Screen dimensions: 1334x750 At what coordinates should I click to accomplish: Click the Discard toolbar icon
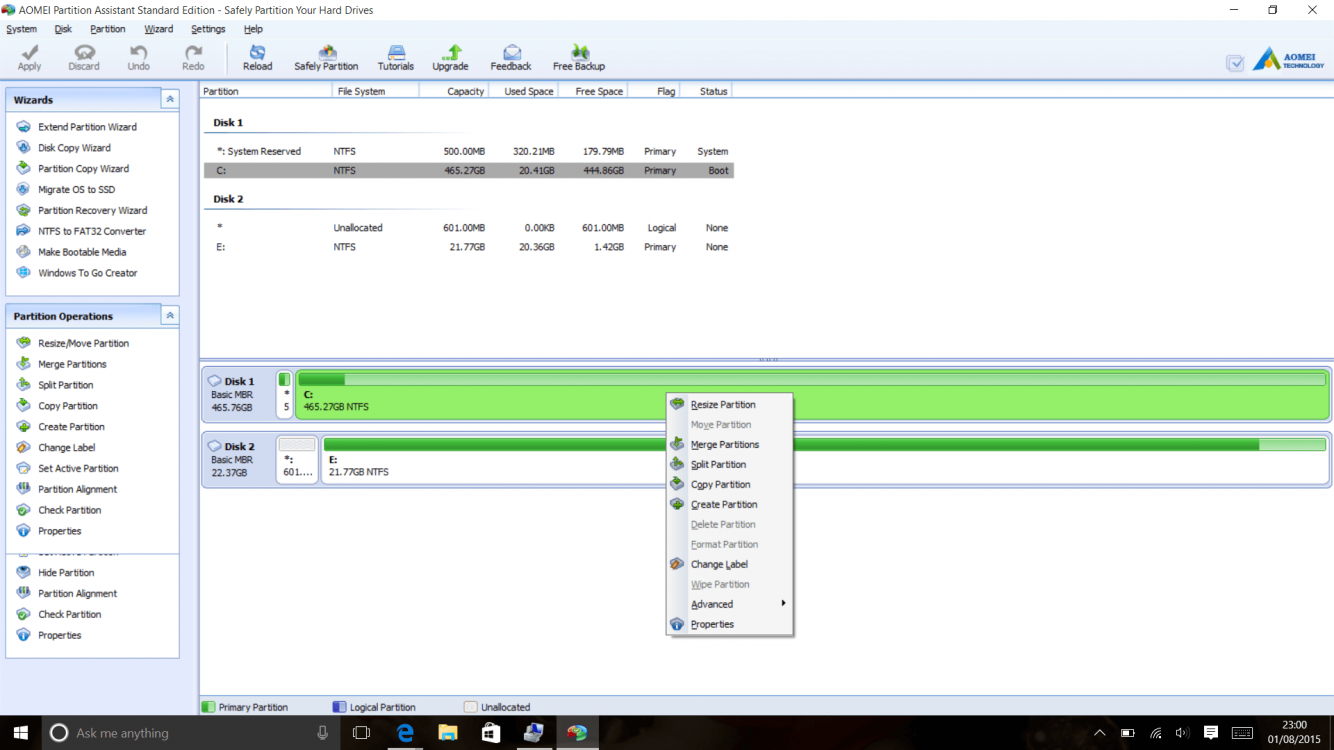point(84,57)
